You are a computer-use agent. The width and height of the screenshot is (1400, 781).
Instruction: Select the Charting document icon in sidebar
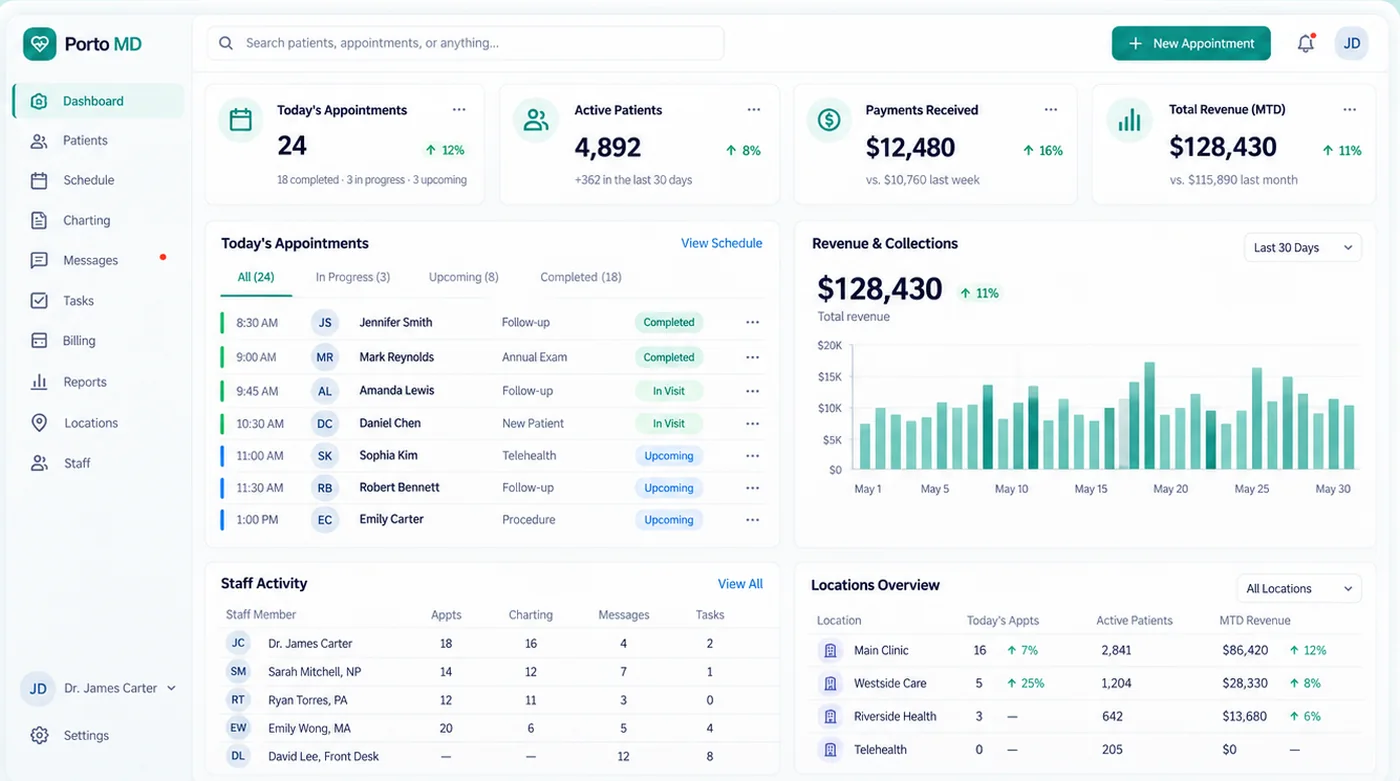pyautogui.click(x=39, y=220)
